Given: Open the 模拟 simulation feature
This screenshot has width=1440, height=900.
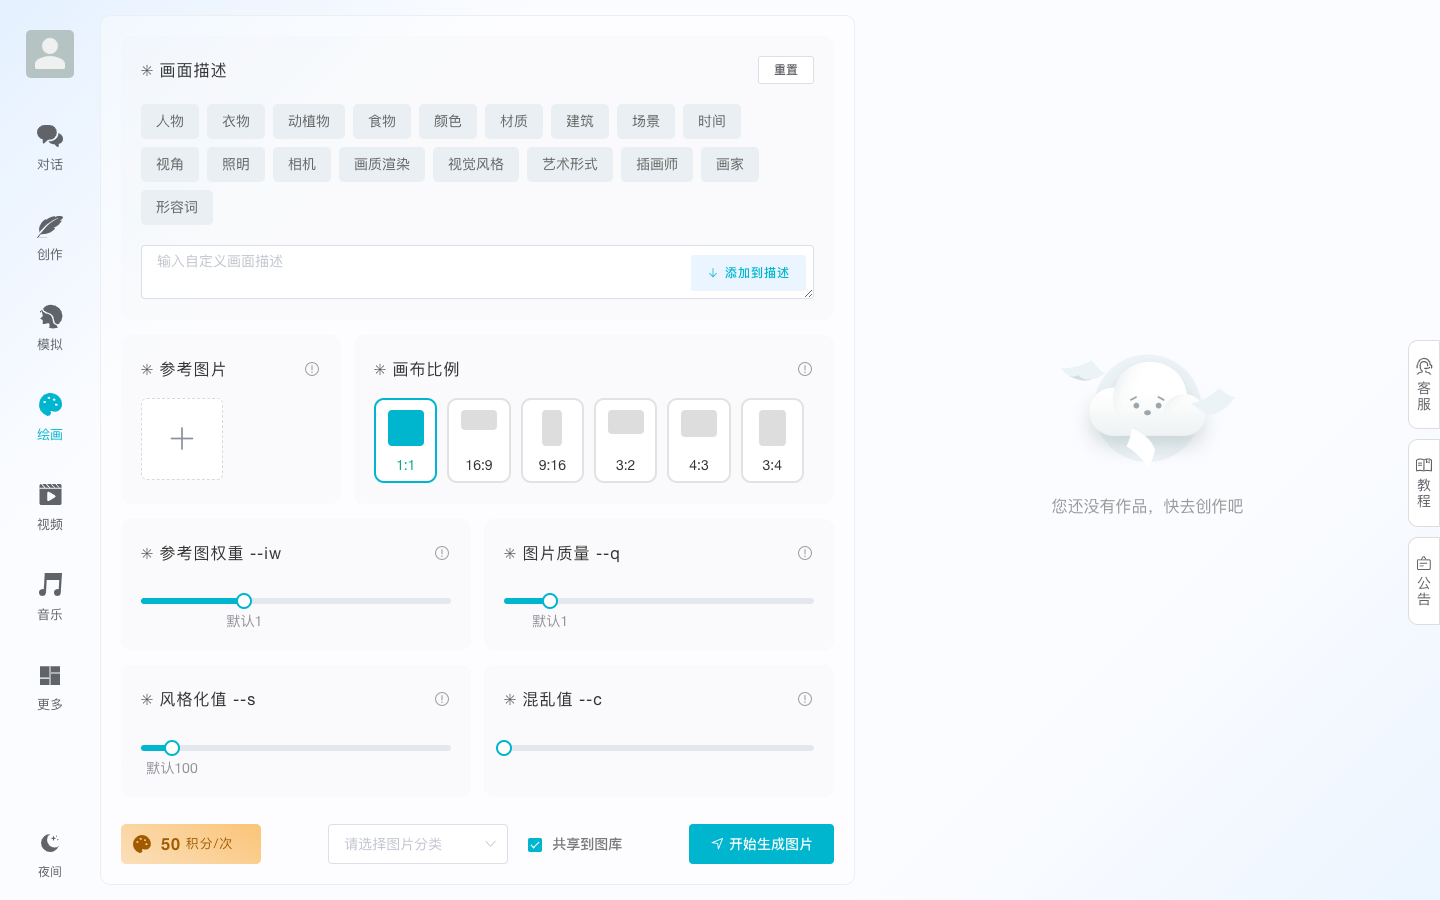Looking at the screenshot, I should click(50, 325).
